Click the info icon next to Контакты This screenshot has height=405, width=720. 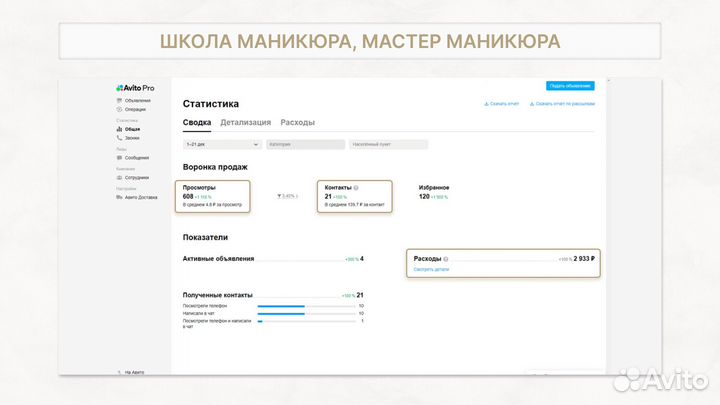click(x=356, y=188)
